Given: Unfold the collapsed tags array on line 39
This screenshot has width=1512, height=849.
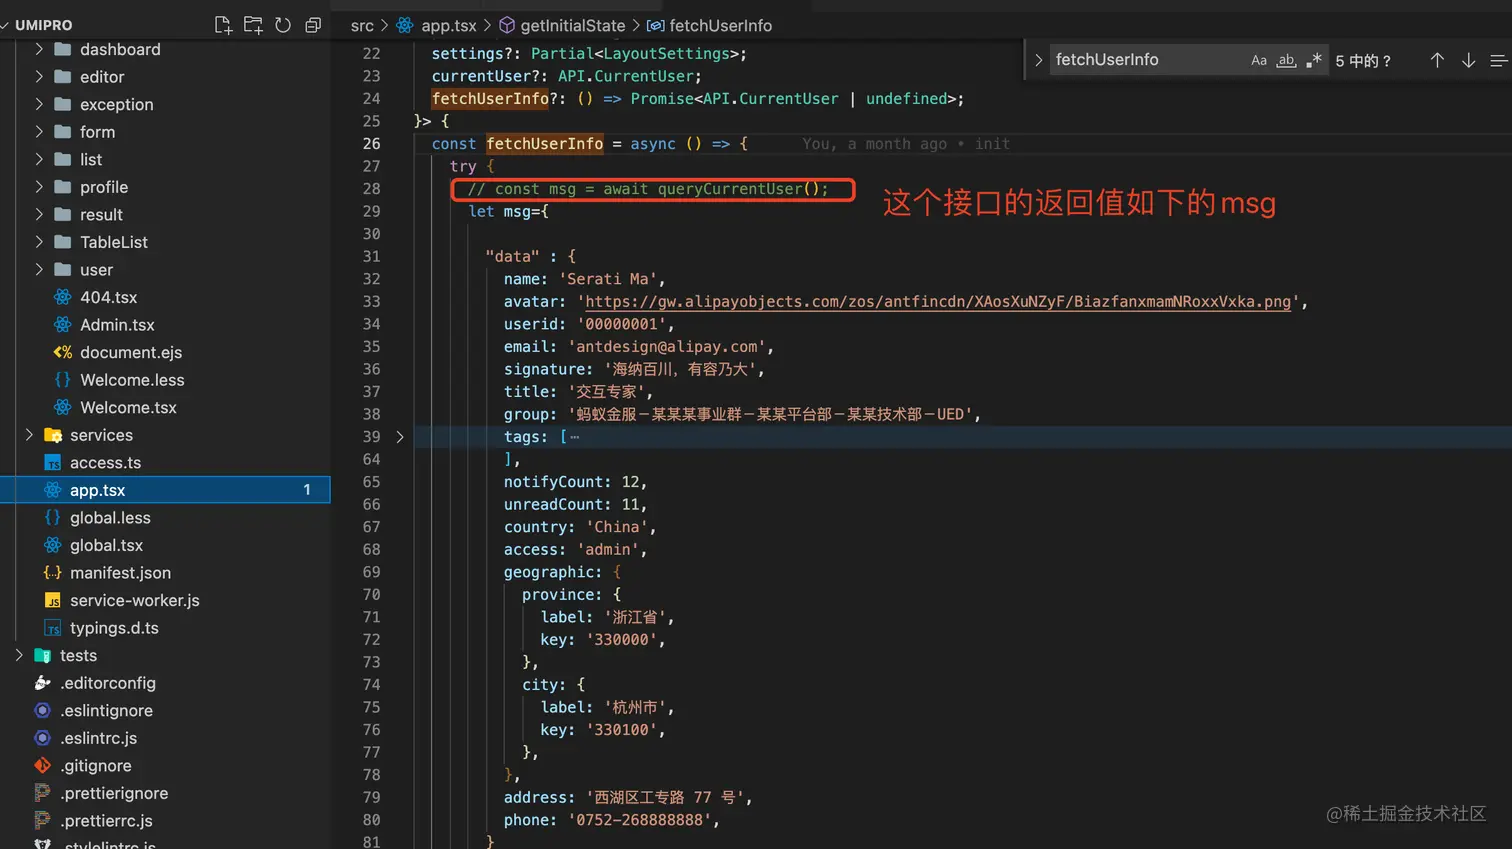Looking at the screenshot, I should 400,437.
